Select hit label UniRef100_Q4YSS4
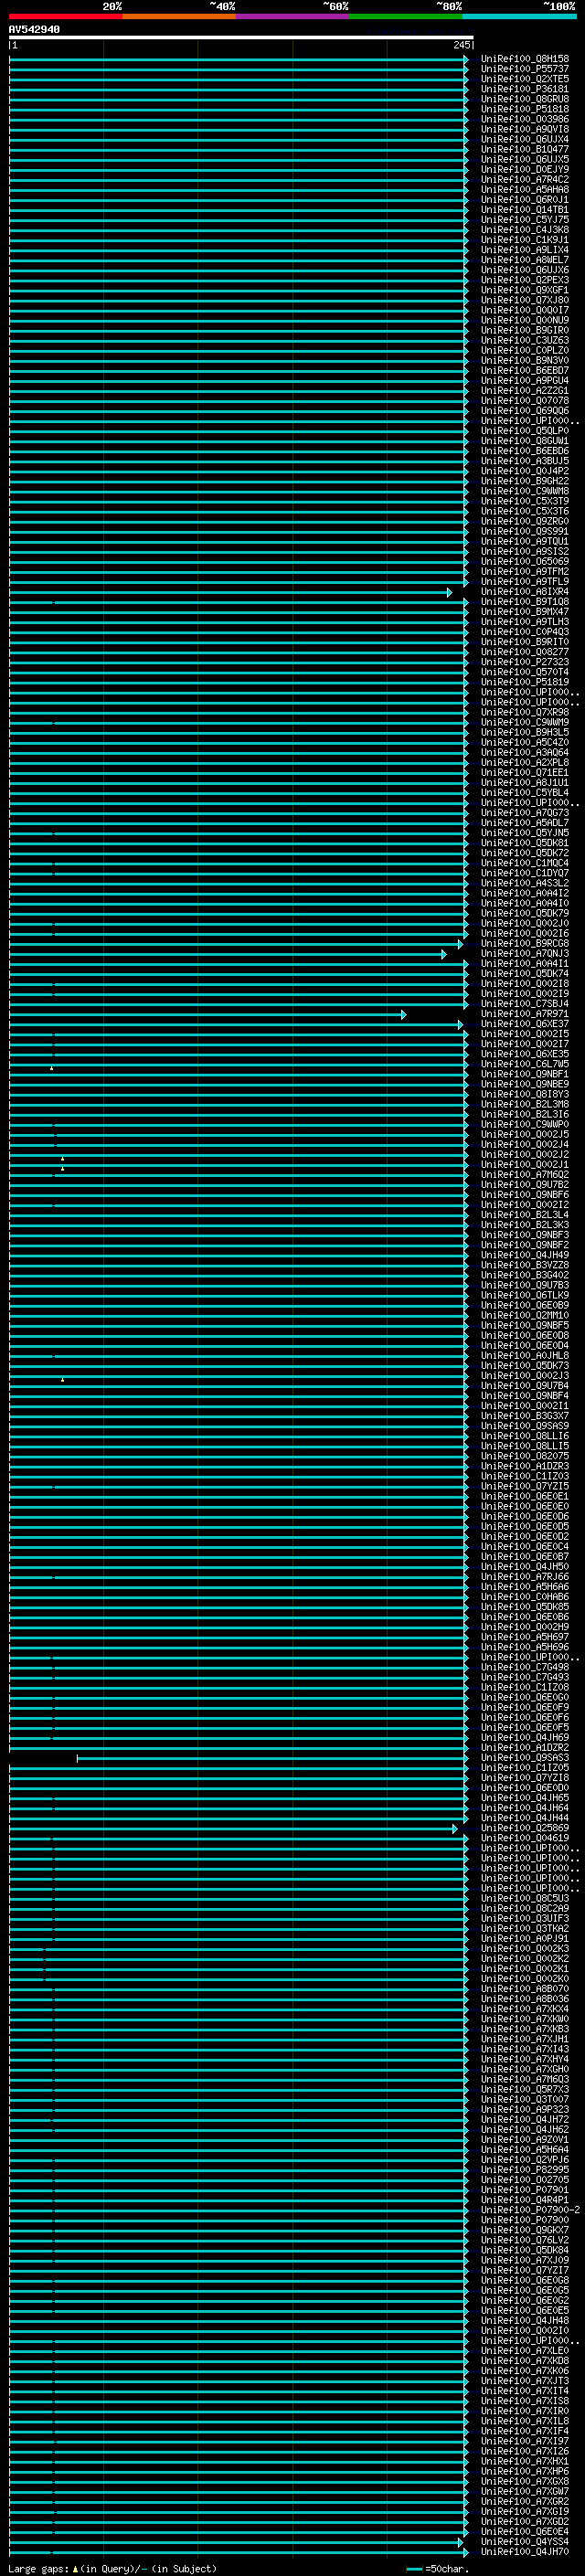 point(525,2542)
